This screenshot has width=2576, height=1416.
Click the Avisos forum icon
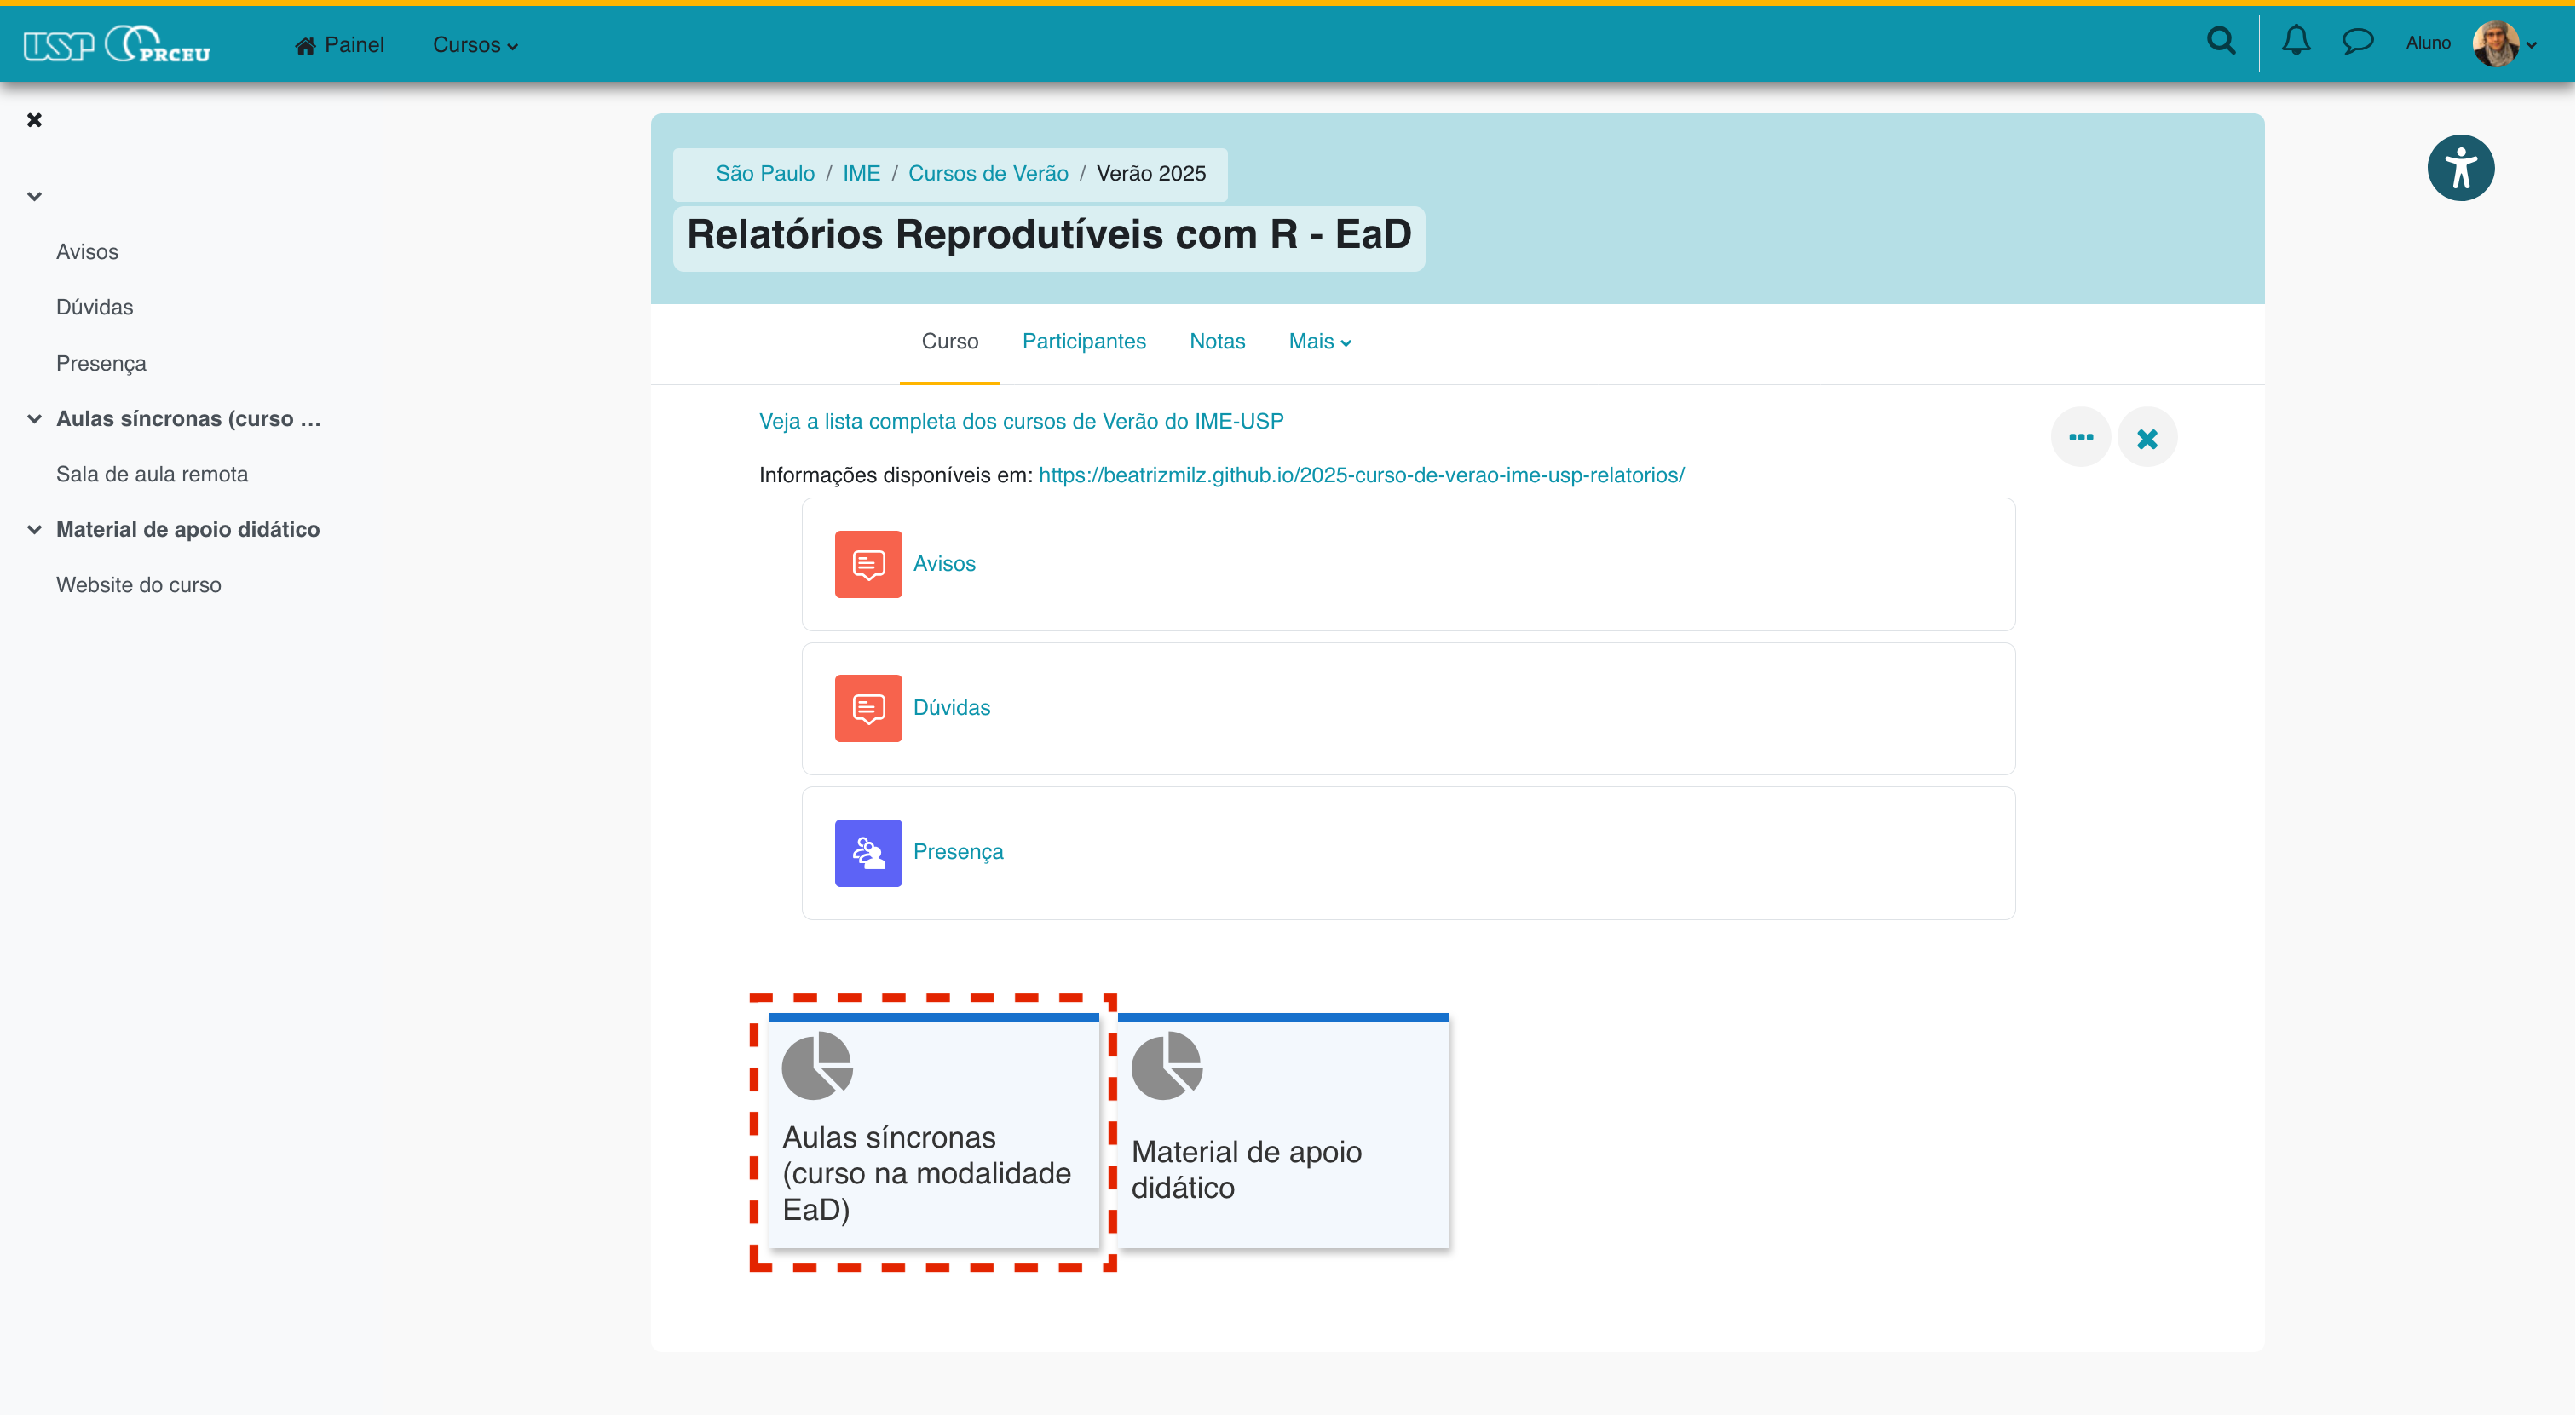(x=868, y=564)
